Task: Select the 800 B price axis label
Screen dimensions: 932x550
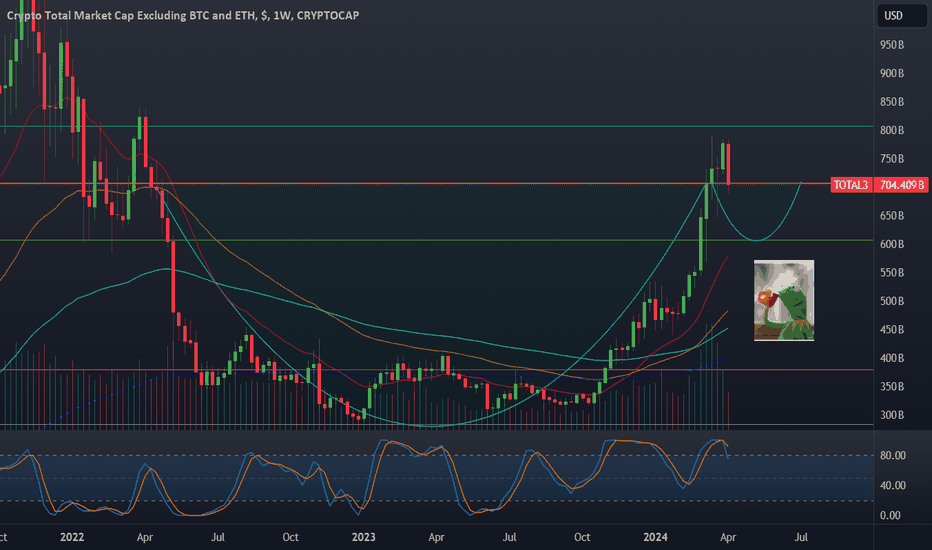Action: click(892, 130)
